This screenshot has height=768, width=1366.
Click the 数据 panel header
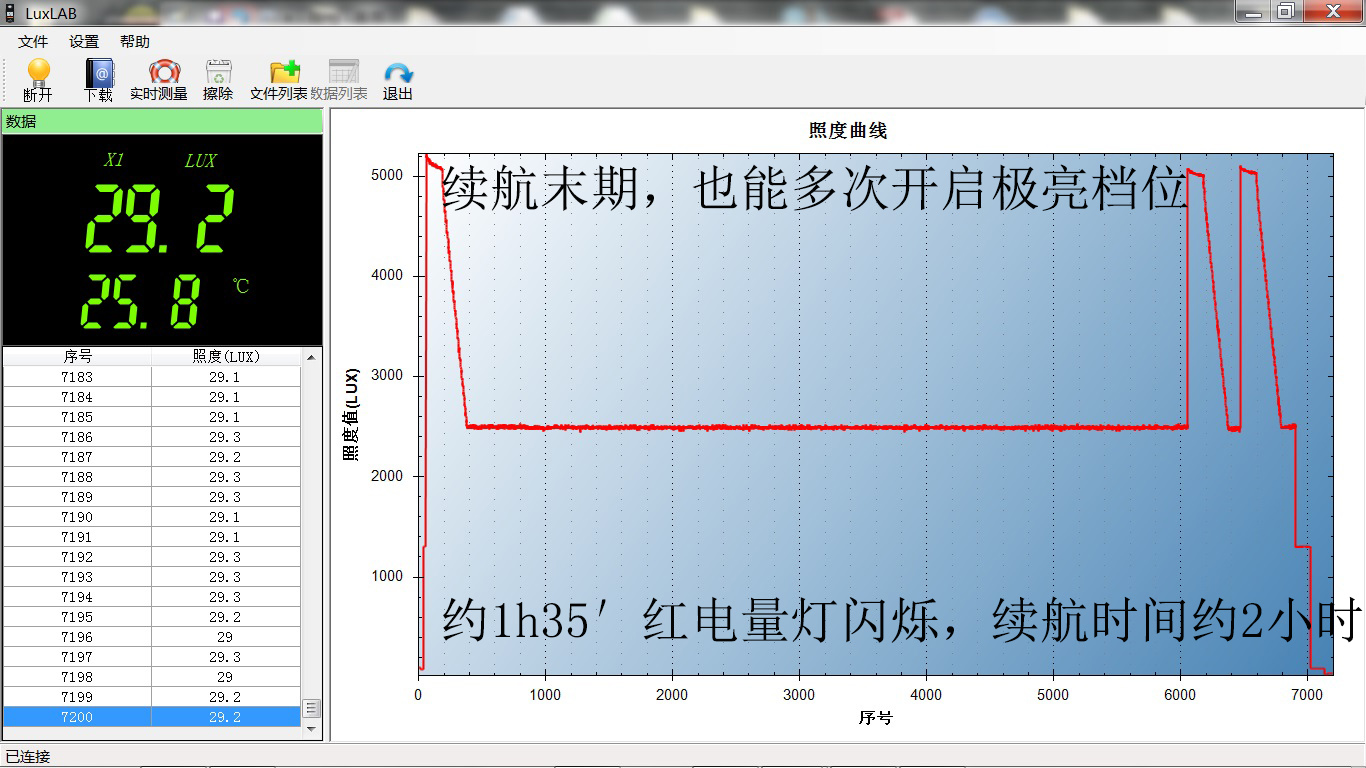162,121
